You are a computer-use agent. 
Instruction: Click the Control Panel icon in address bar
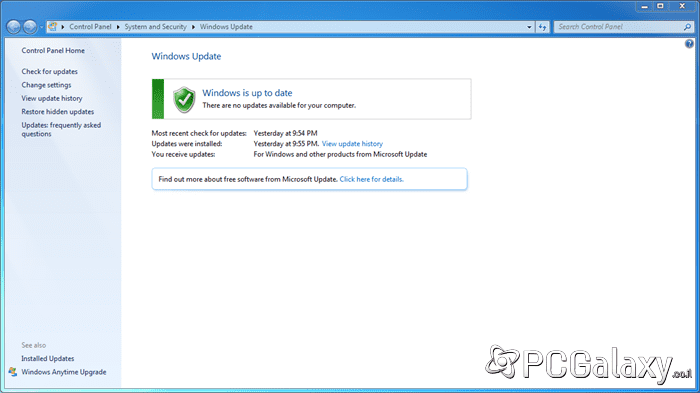coord(53,27)
